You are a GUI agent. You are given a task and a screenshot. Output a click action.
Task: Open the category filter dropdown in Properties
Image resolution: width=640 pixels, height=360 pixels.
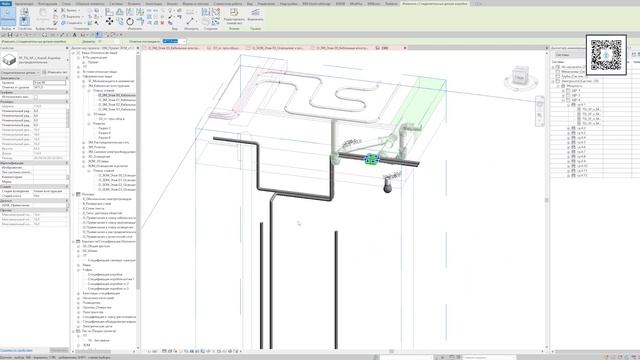point(38,72)
